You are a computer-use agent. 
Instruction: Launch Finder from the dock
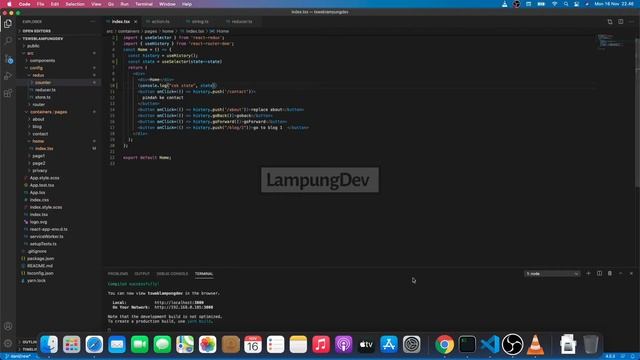point(49,344)
